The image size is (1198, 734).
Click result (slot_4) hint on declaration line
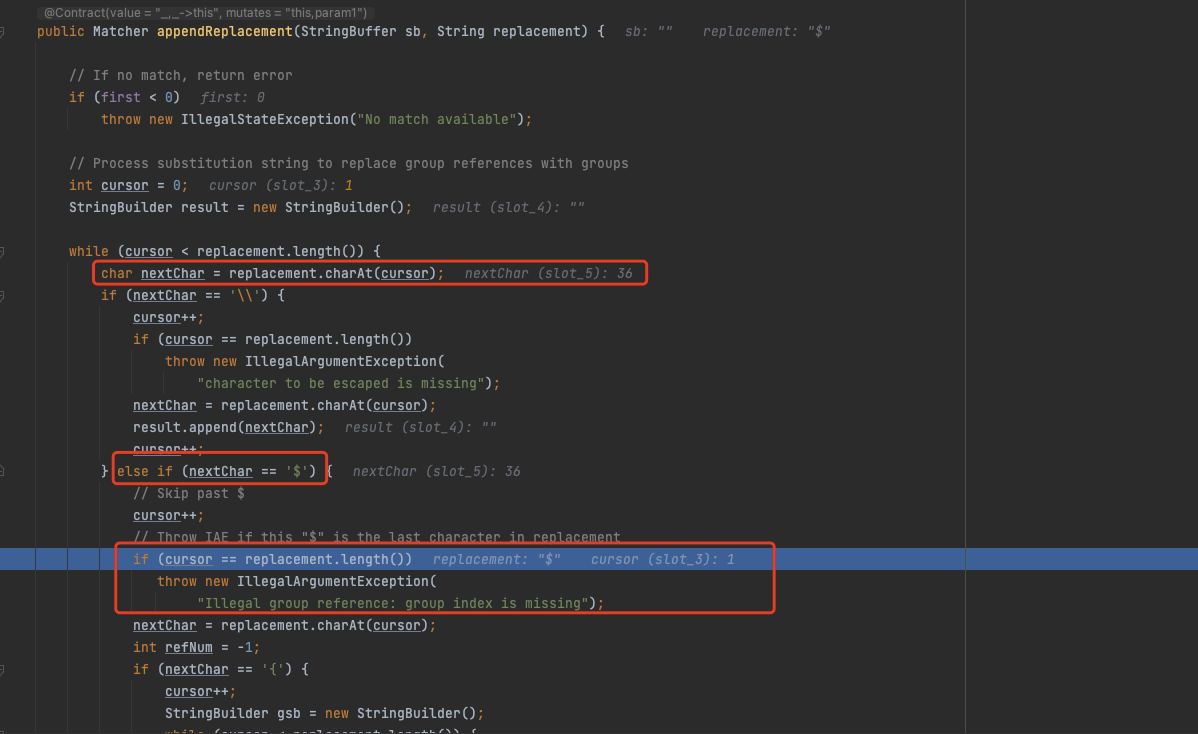coord(509,207)
